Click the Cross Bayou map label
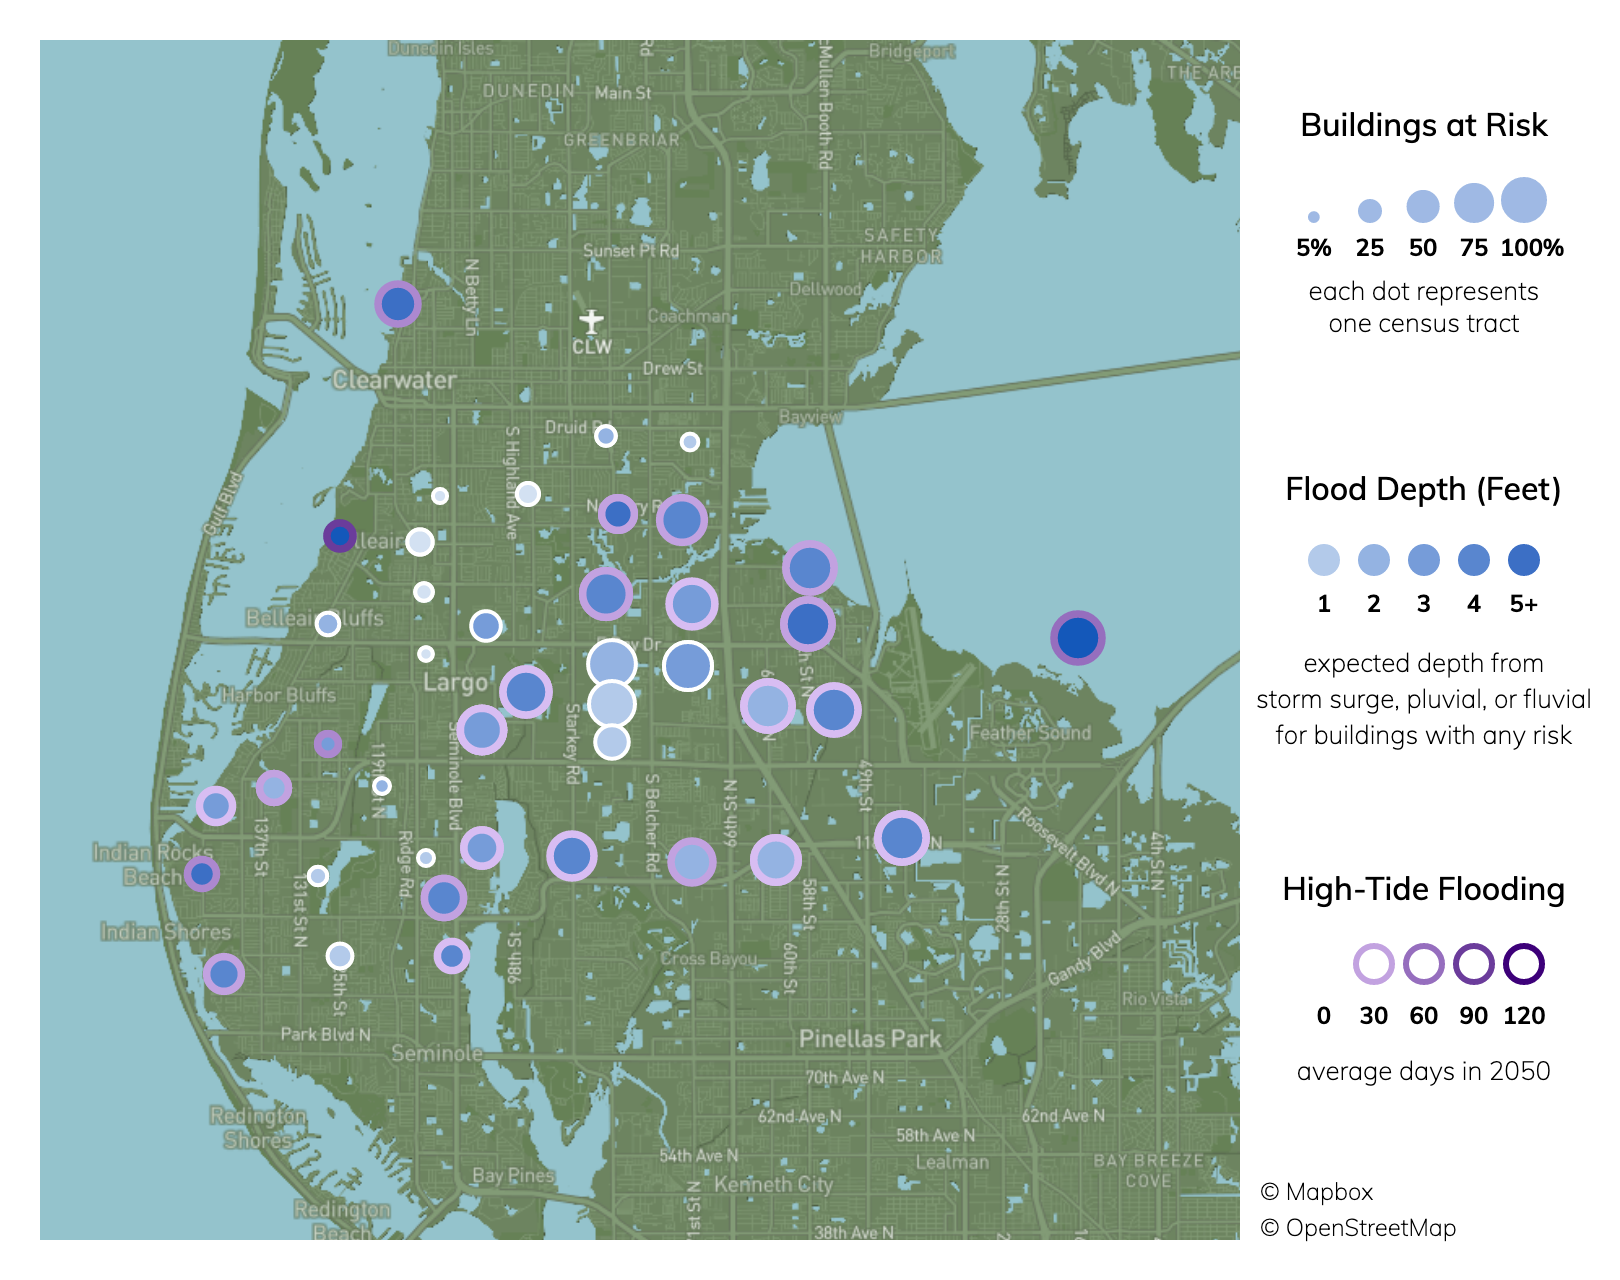This screenshot has width=1620, height=1280. click(x=709, y=959)
